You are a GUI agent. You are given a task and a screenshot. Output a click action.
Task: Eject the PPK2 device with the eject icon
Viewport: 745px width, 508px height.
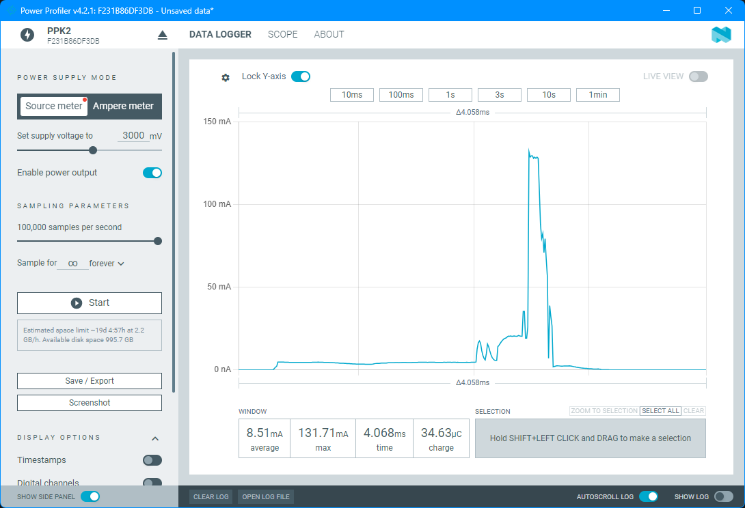pyautogui.click(x=162, y=35)
